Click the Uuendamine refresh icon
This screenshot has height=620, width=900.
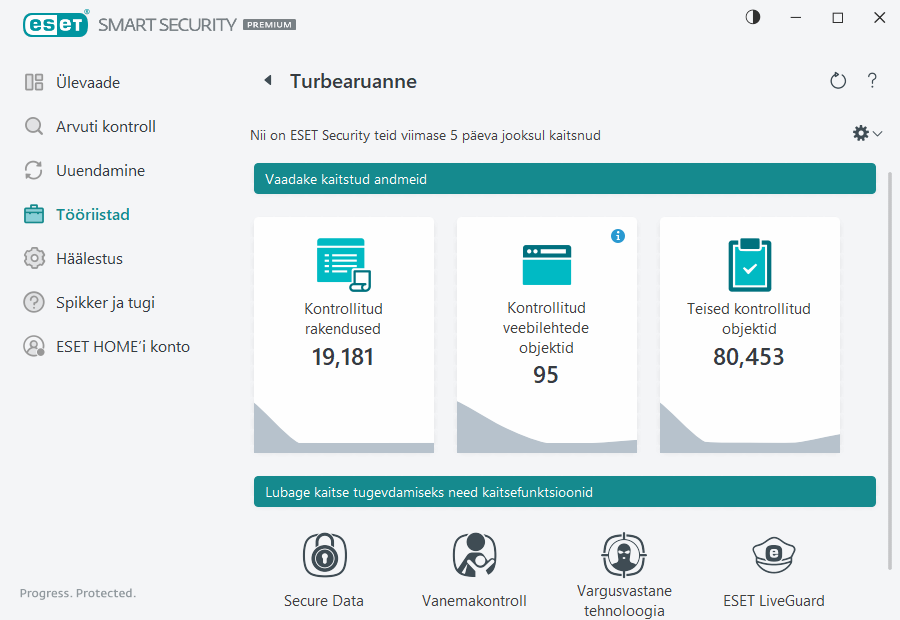(31, 170)
